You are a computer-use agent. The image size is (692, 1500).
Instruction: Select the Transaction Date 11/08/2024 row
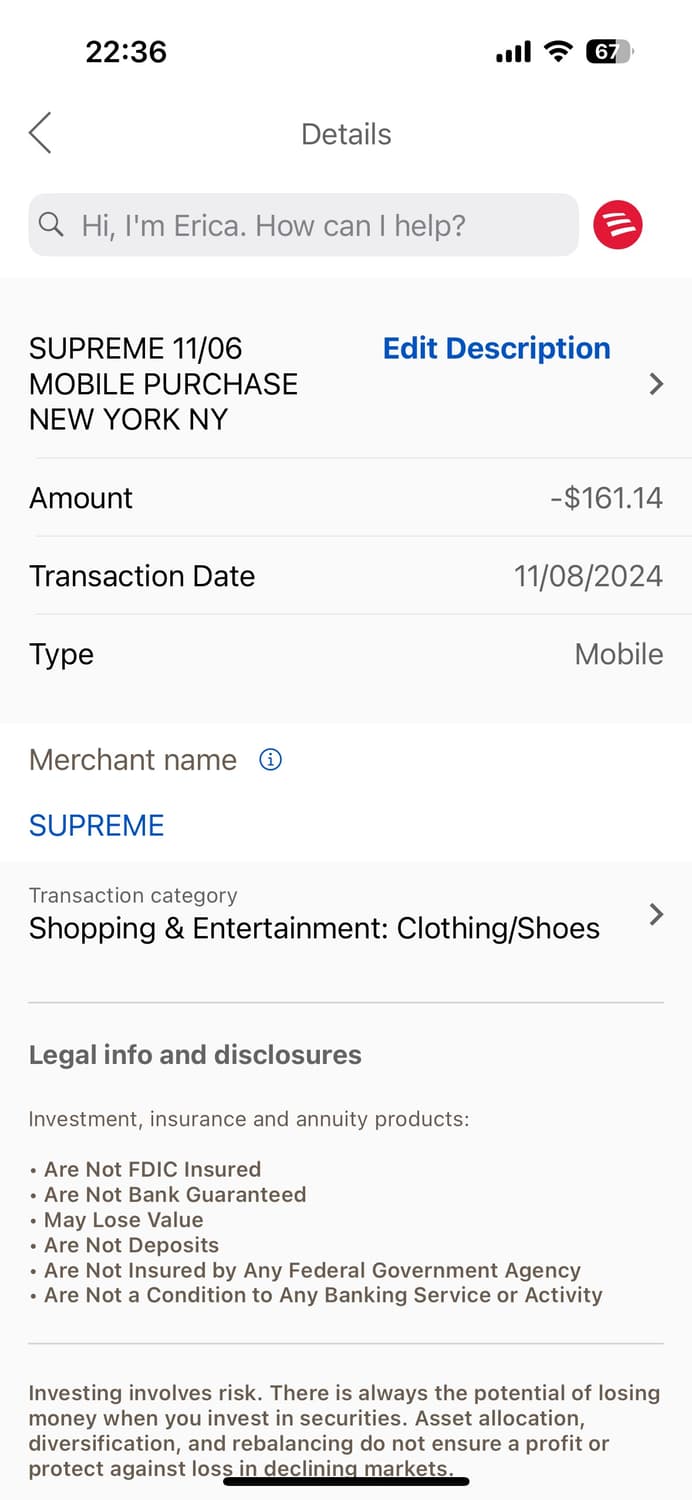[x=346, y=576]
